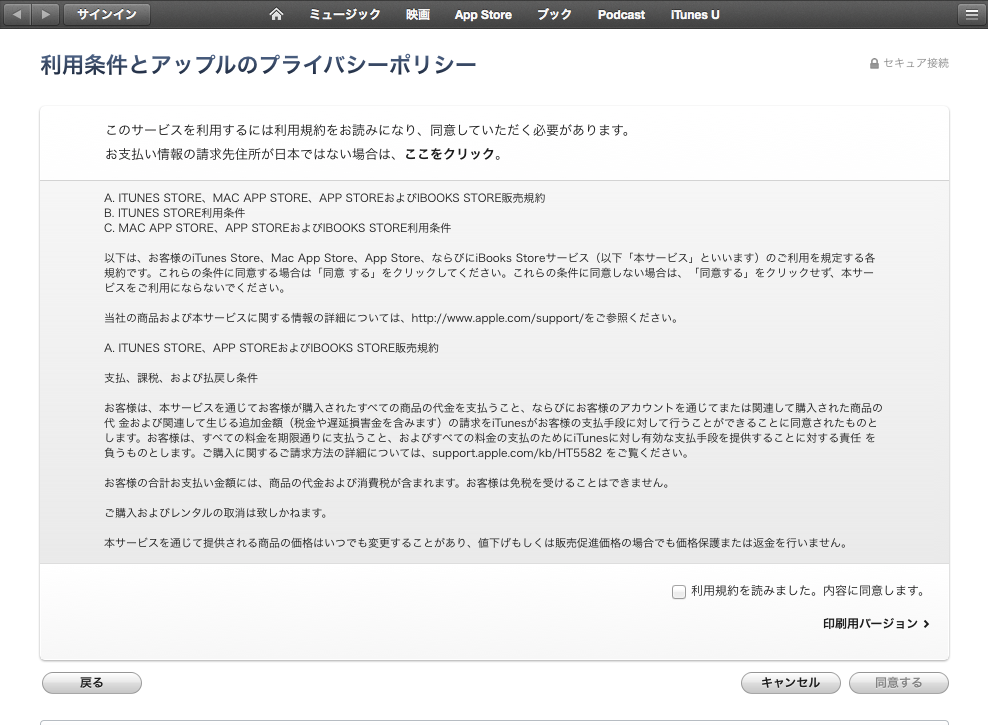Switch to the App Store section
The image size is (988, 725).
point(483,14)
